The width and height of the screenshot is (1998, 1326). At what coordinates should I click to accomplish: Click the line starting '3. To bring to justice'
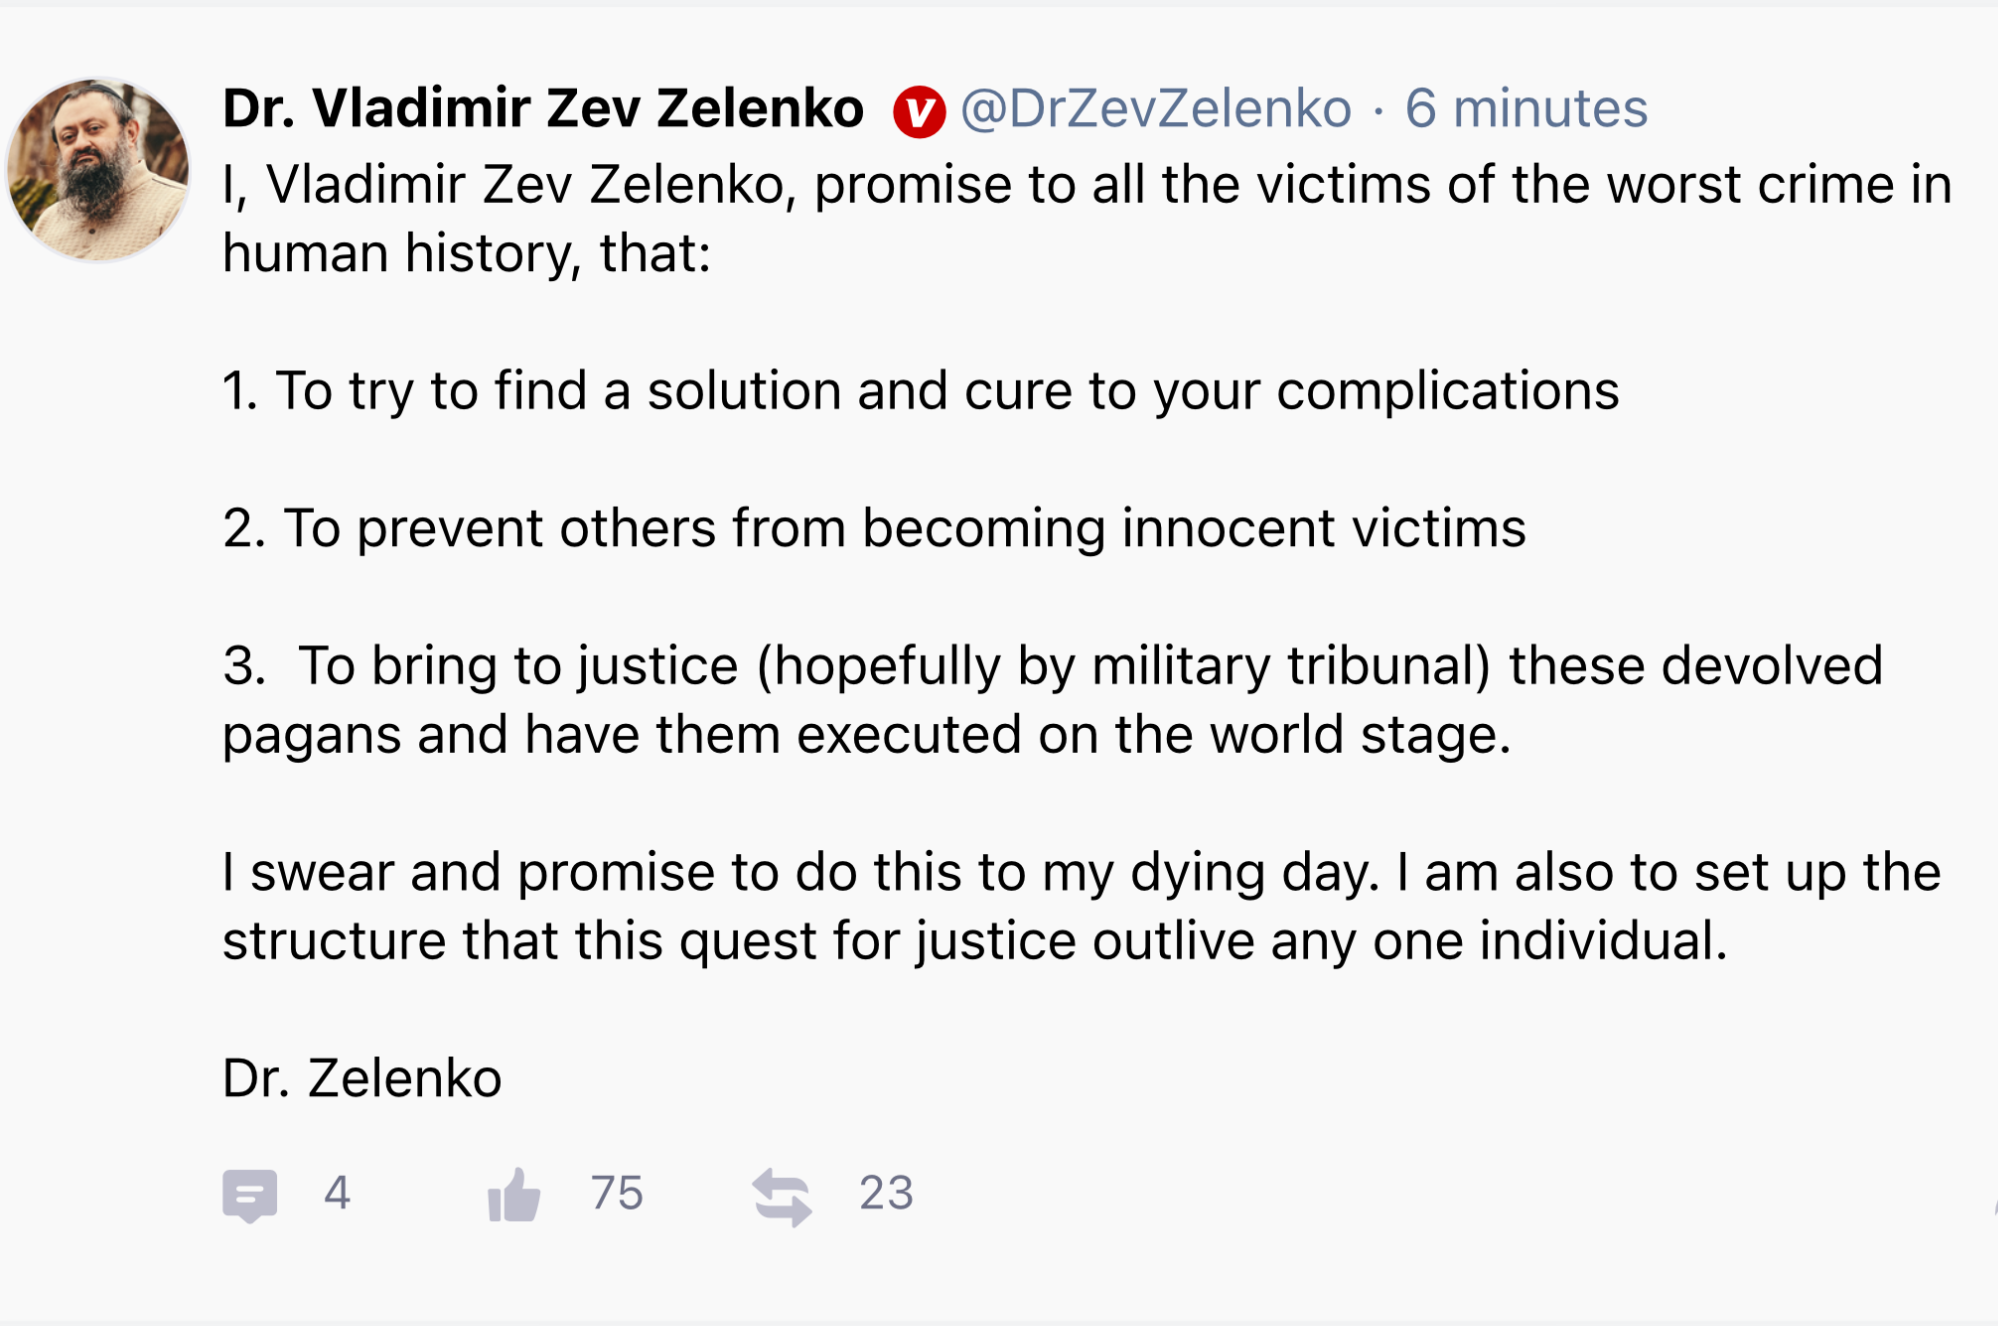[x=1052, y=666]
